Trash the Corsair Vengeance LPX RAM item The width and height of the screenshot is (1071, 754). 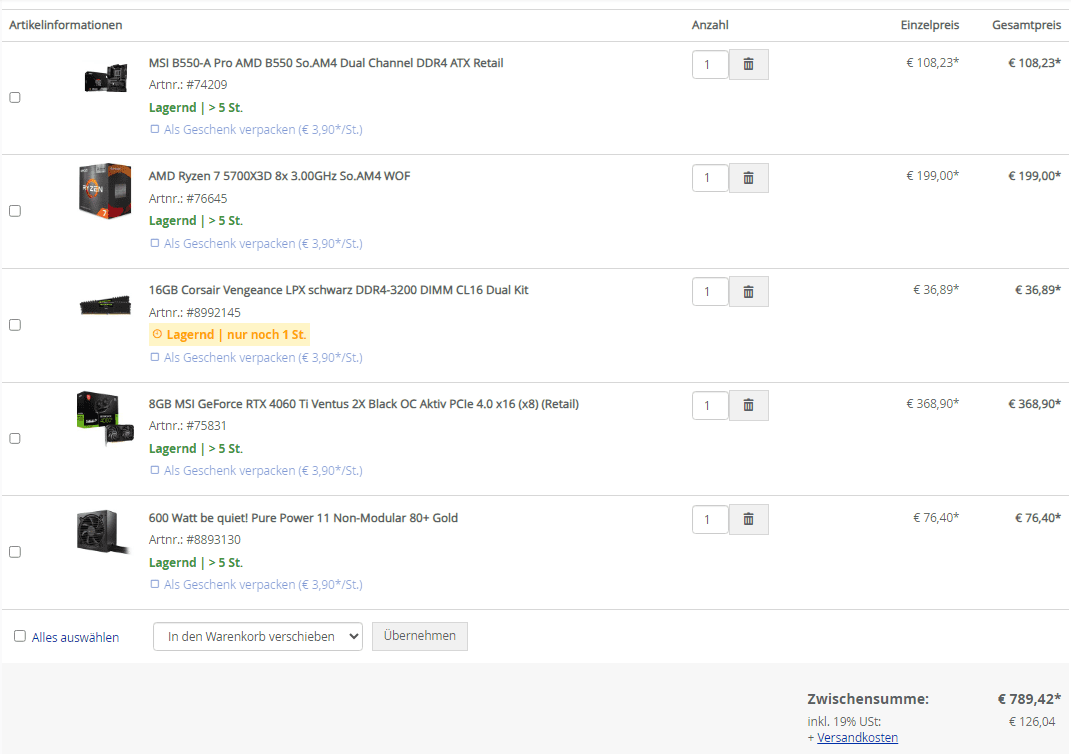[x=749, y=292]
